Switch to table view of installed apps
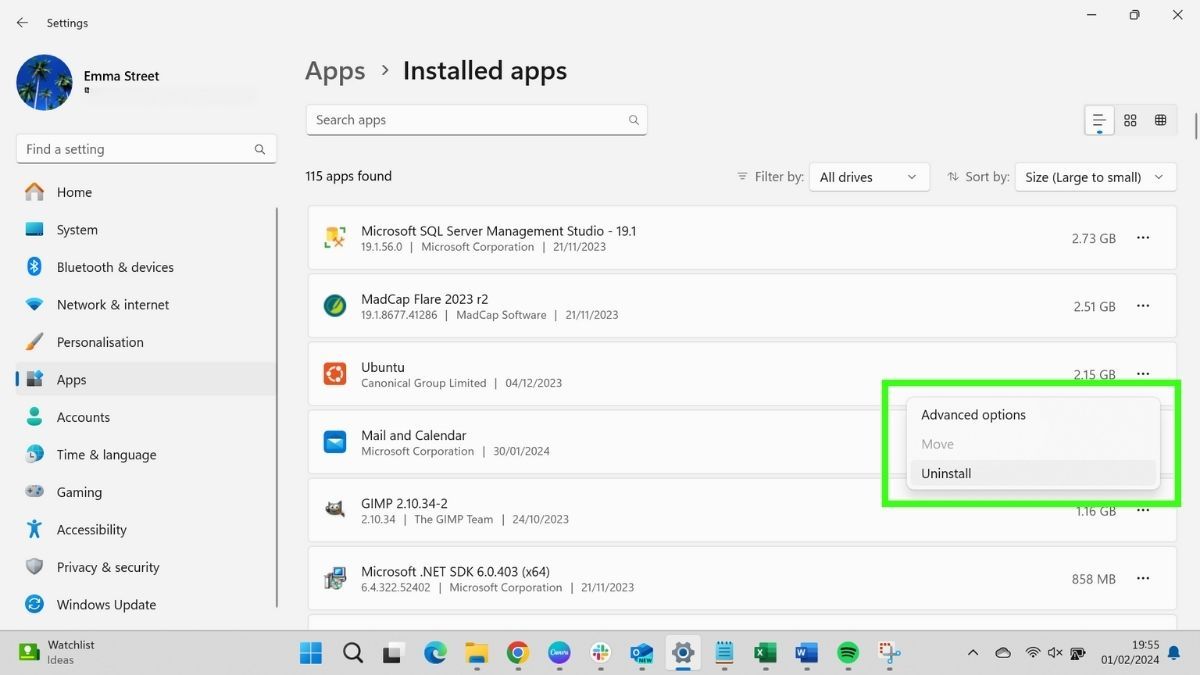 (x=1161, y=120)
